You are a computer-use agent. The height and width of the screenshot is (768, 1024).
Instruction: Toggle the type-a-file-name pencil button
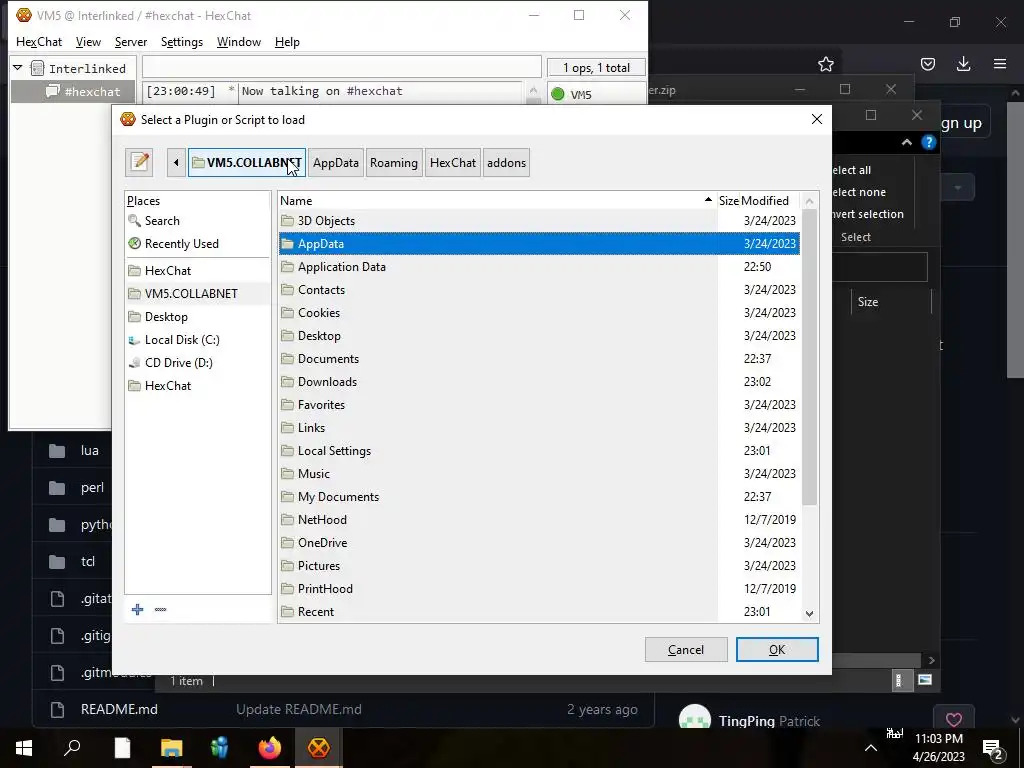pyautogui.click(x=139, y=163)
